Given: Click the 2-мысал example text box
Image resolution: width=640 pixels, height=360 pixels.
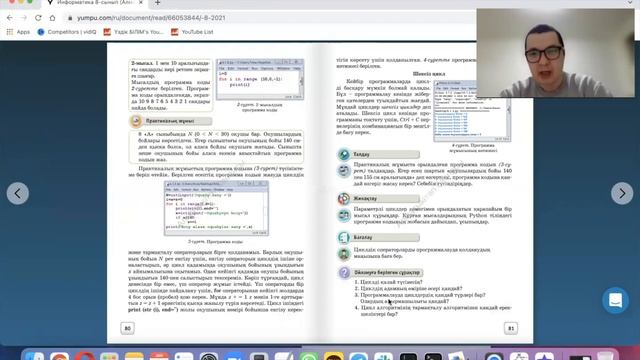Looking at the screenshot, I should coord(171,85).
